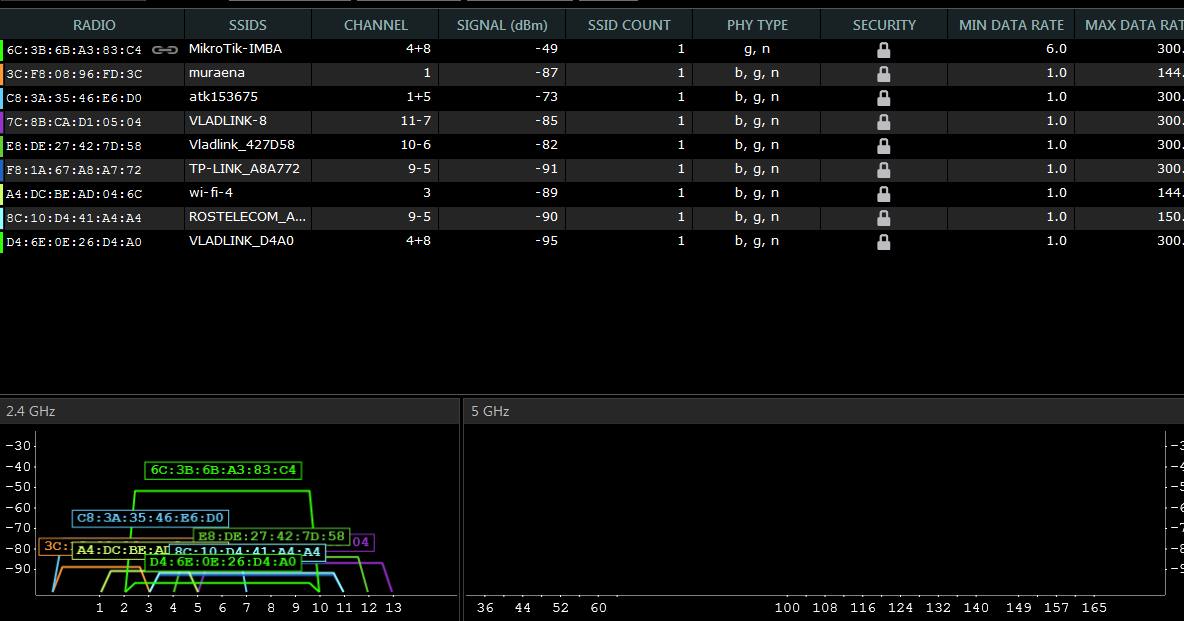Click the blue C8:3A:35:46:E6:D0 graph label
The width and height of the screenshot is (1184, 621).
pos(150,518)
